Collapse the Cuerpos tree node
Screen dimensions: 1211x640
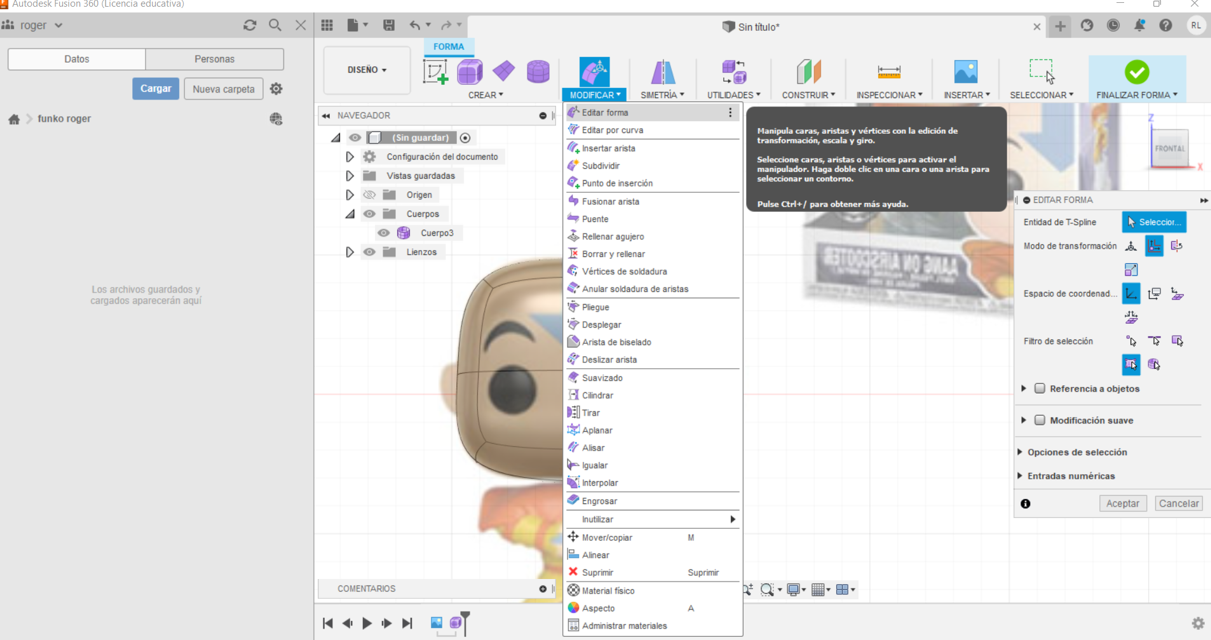(350, 214)
